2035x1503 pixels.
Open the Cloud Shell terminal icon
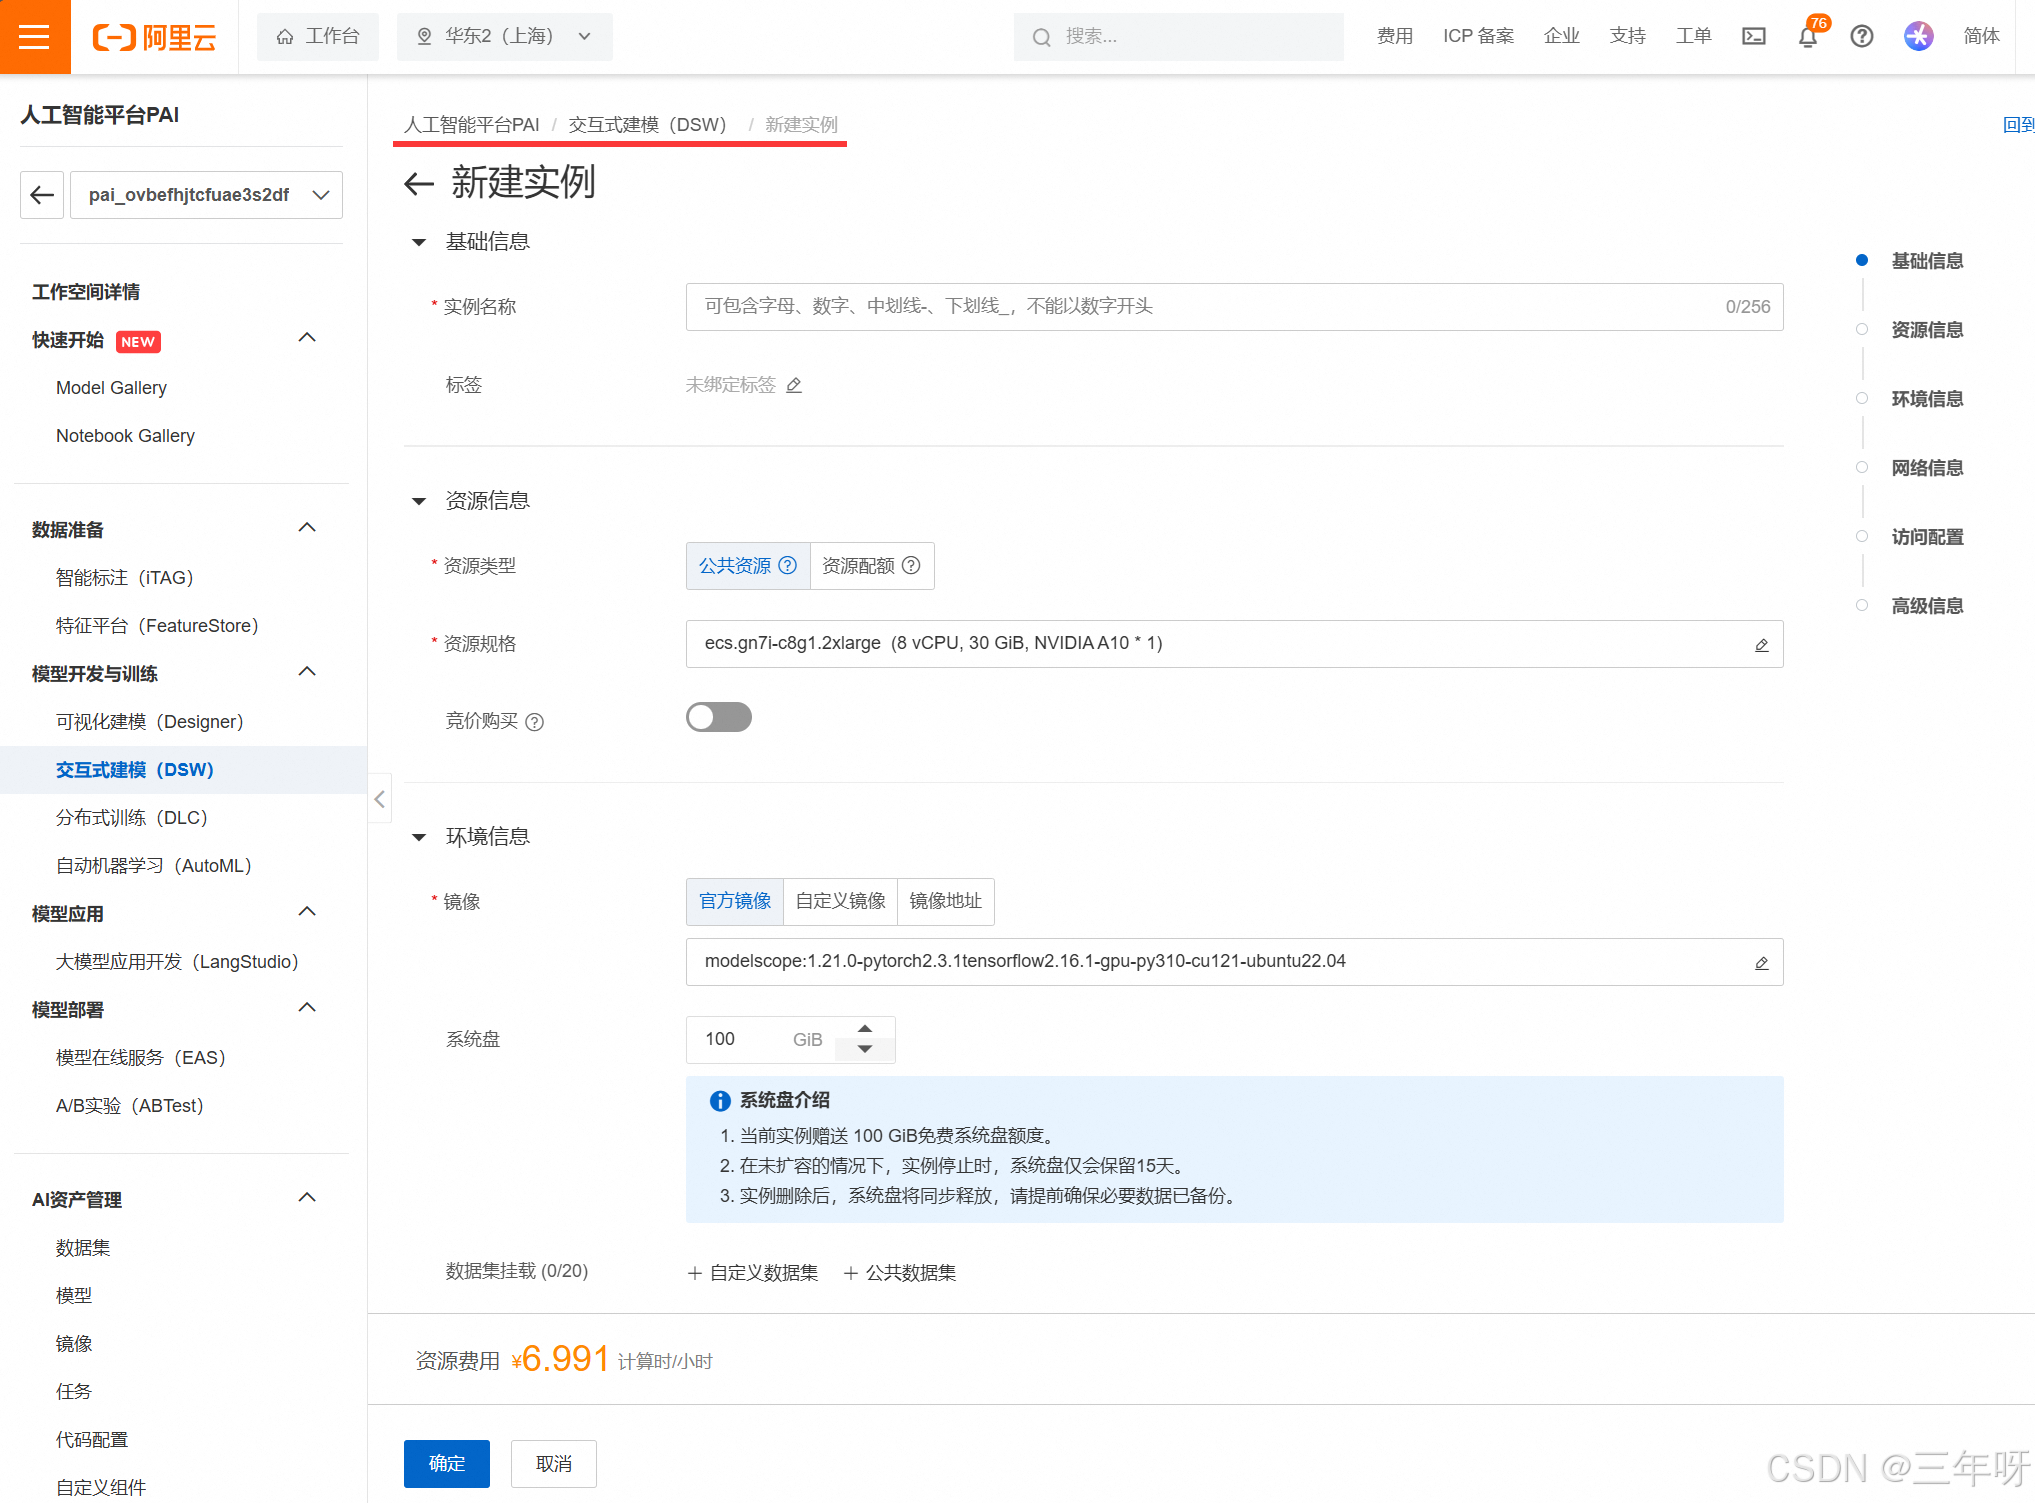point(1754,37)
